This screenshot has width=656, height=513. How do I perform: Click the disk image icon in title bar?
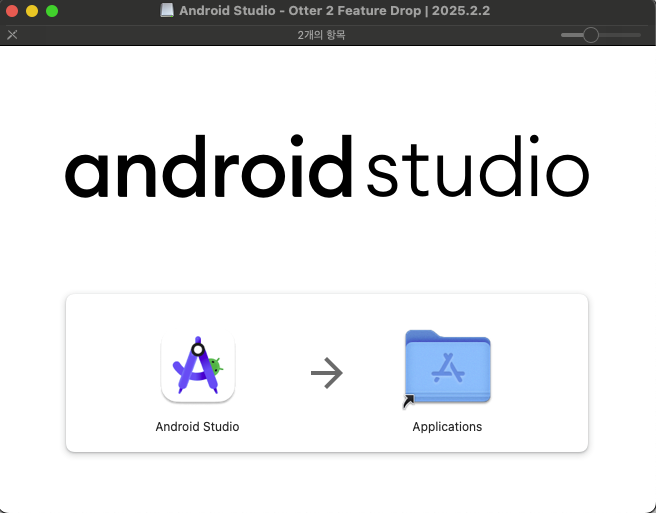click(167, 10)
